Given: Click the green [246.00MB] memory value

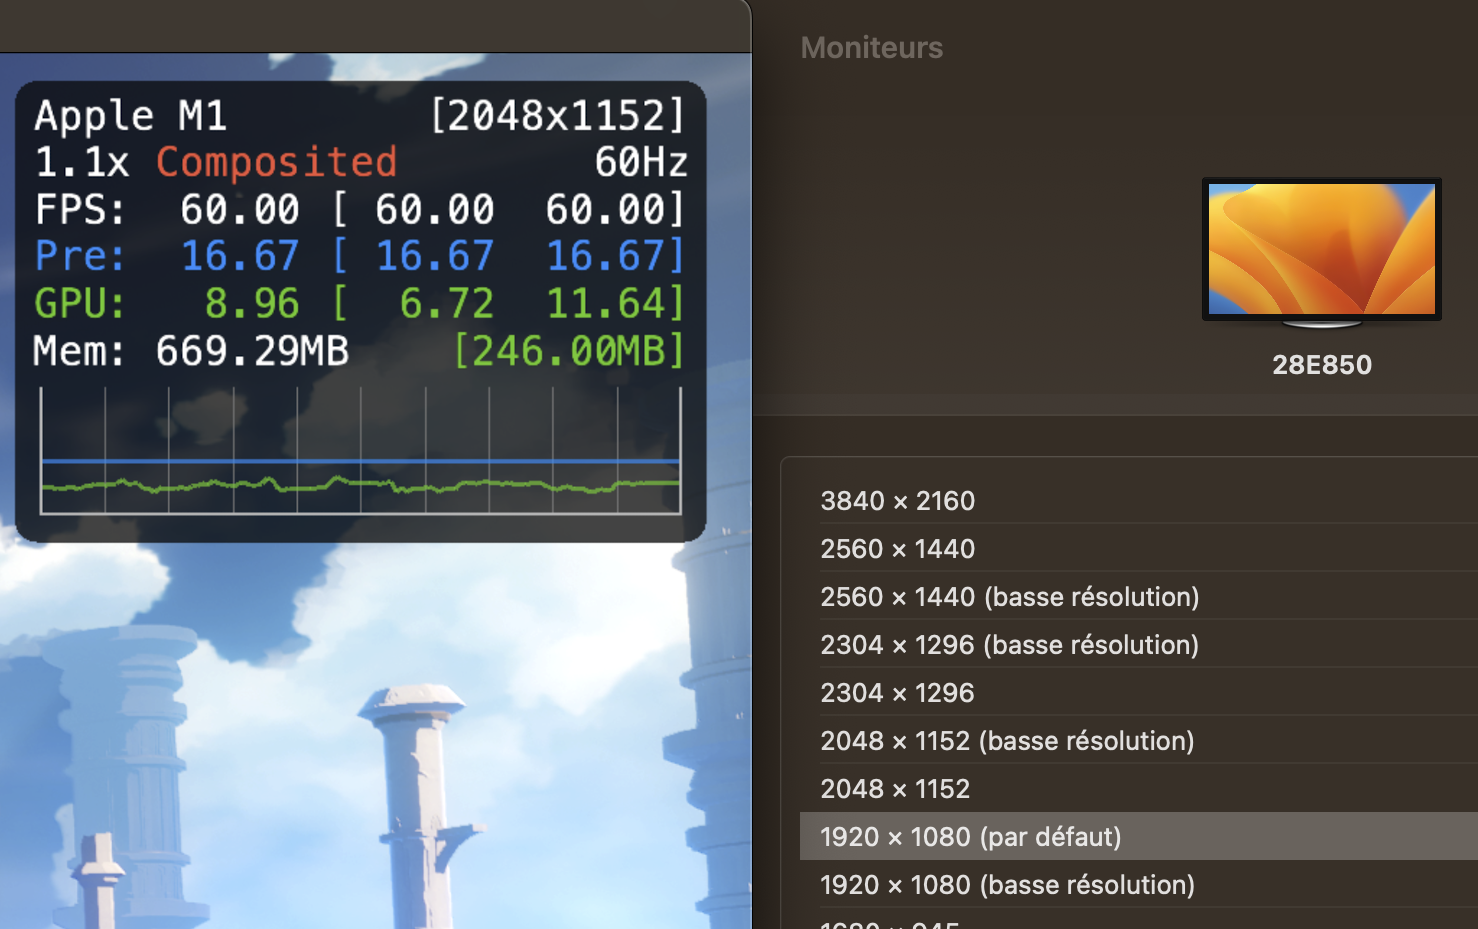Looking at the screenshot, I should 569,351.
